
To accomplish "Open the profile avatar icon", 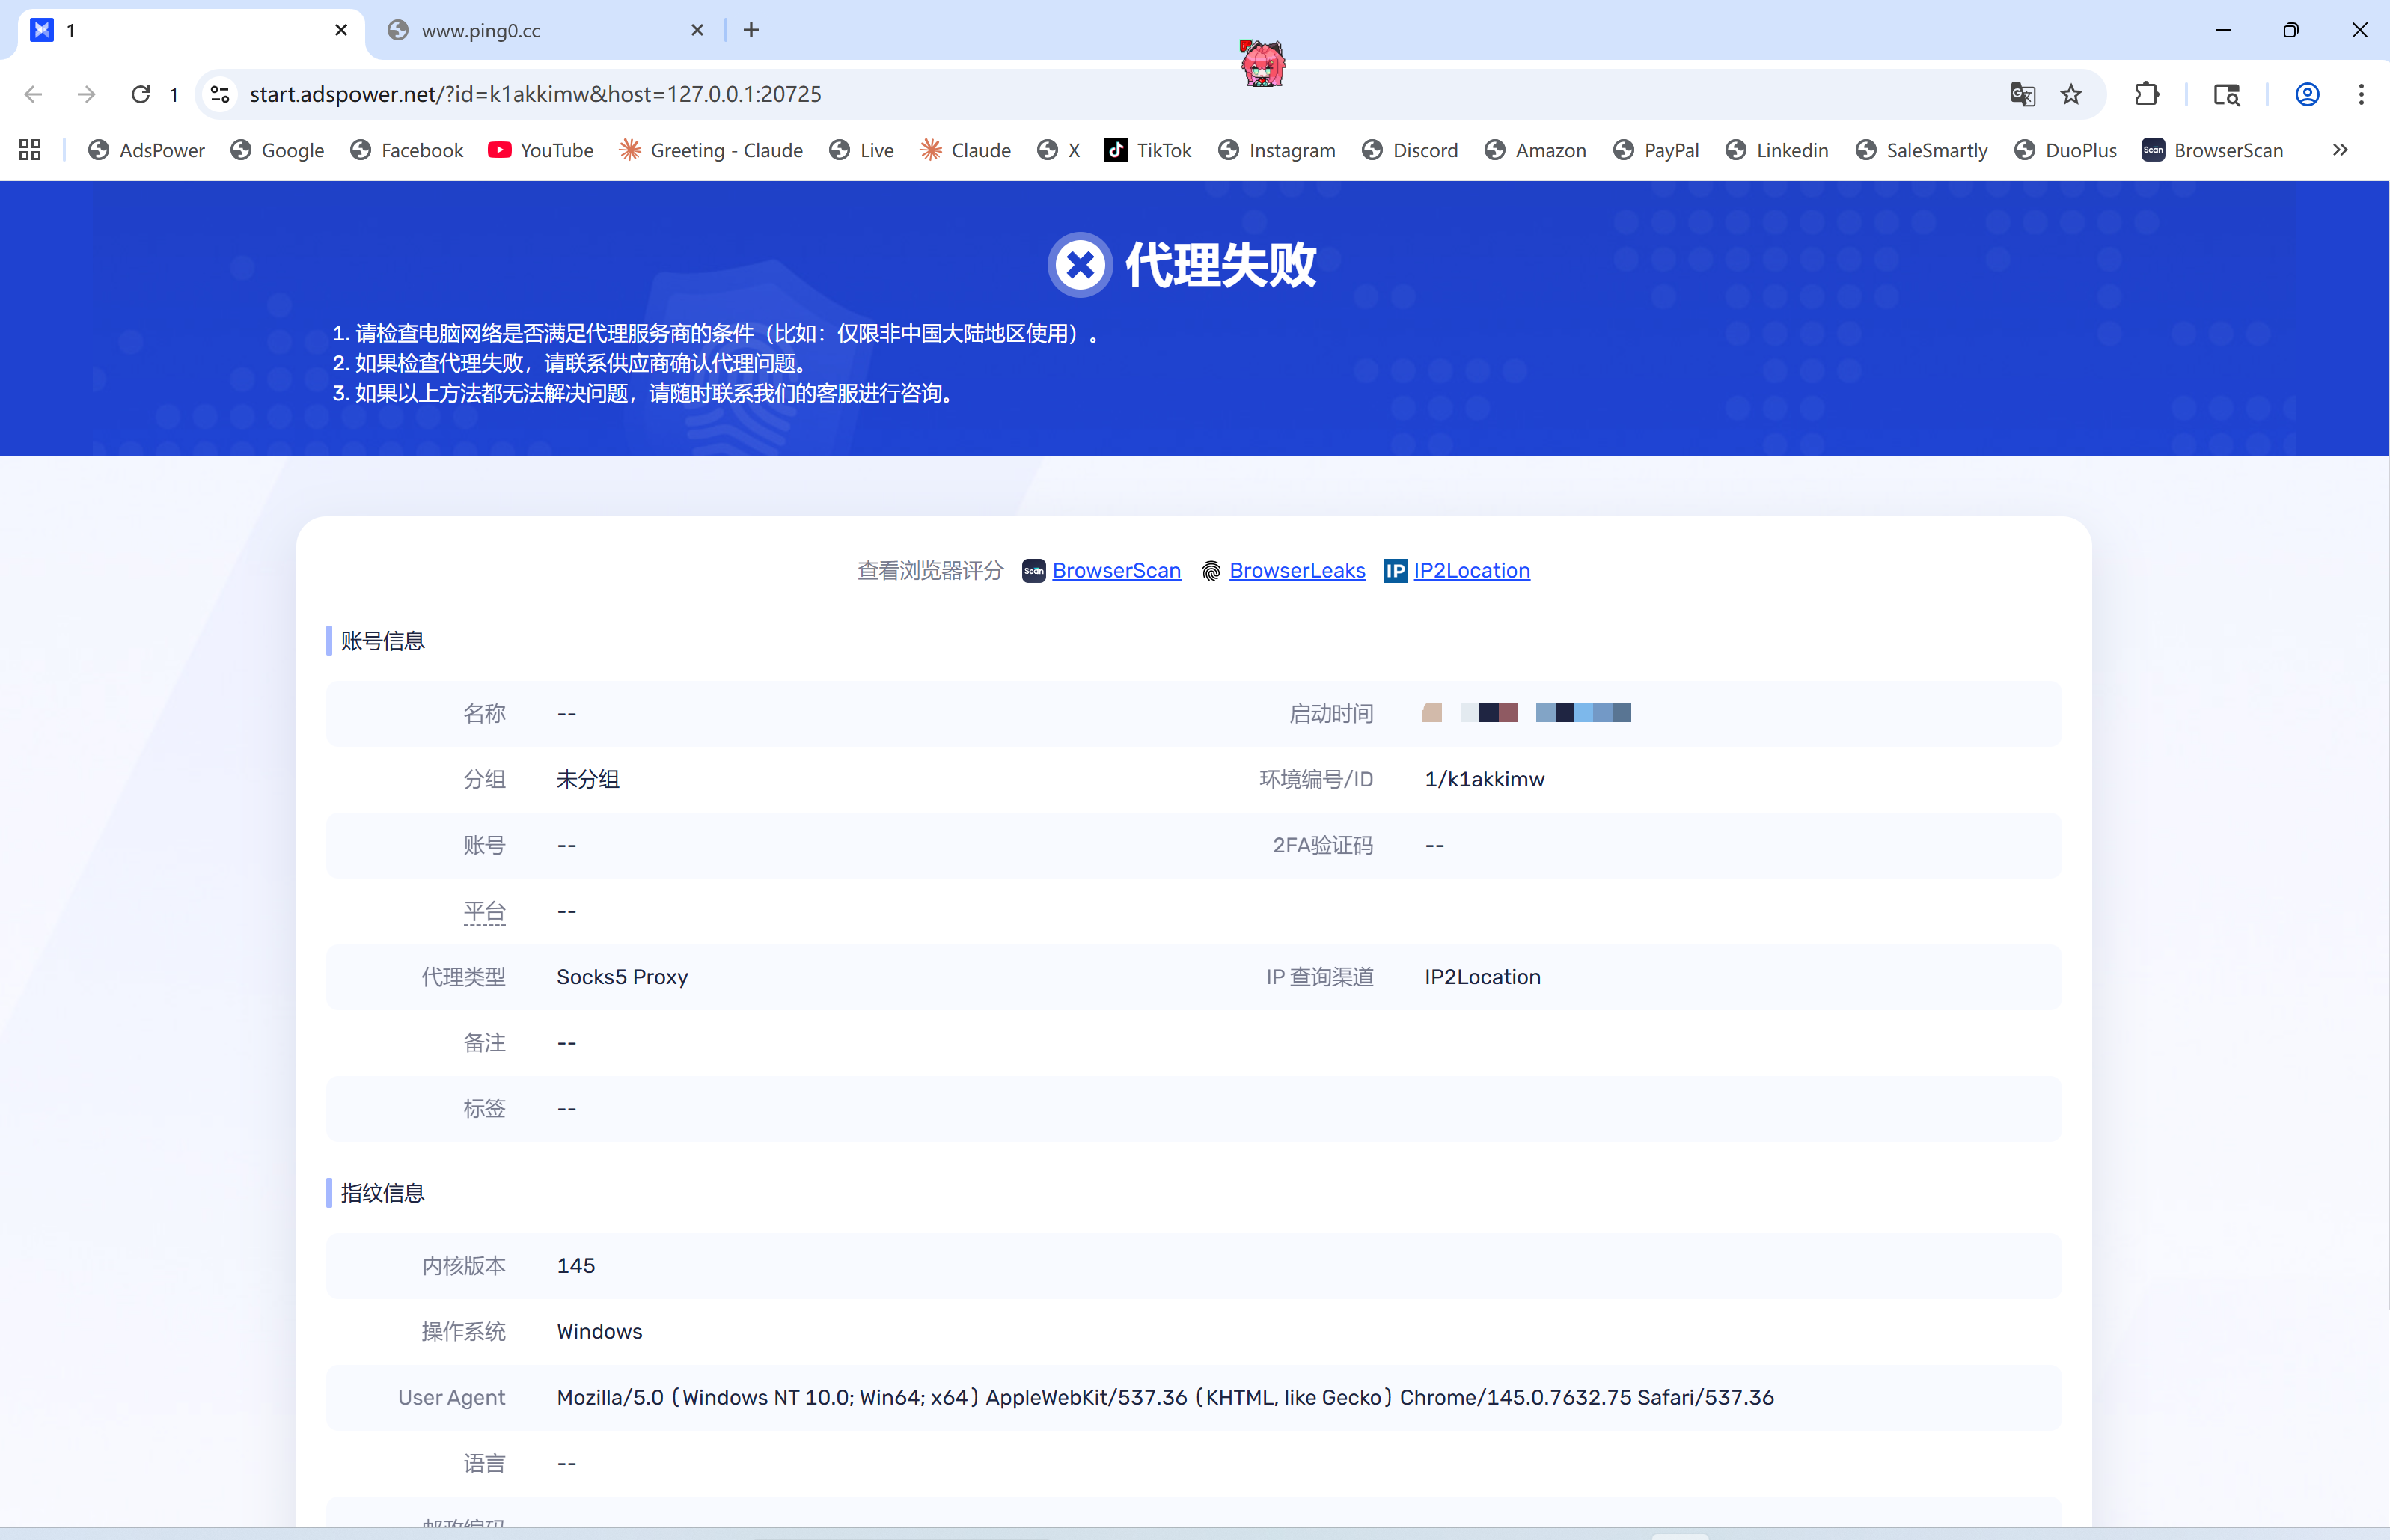I will pos(2306,94).
